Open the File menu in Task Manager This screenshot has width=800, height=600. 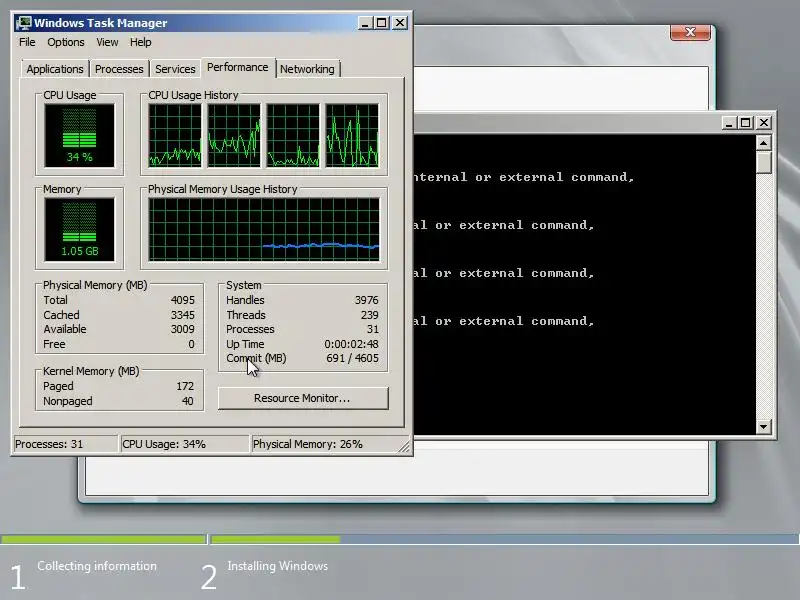pos(27,42)
